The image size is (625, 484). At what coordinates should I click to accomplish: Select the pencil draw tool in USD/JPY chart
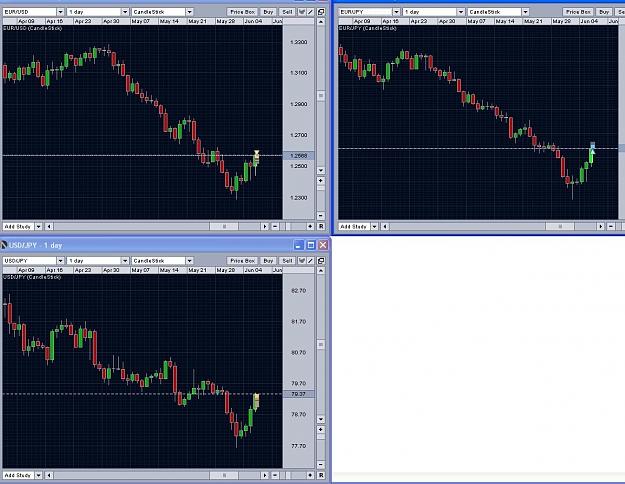click(x=311, y=261)
